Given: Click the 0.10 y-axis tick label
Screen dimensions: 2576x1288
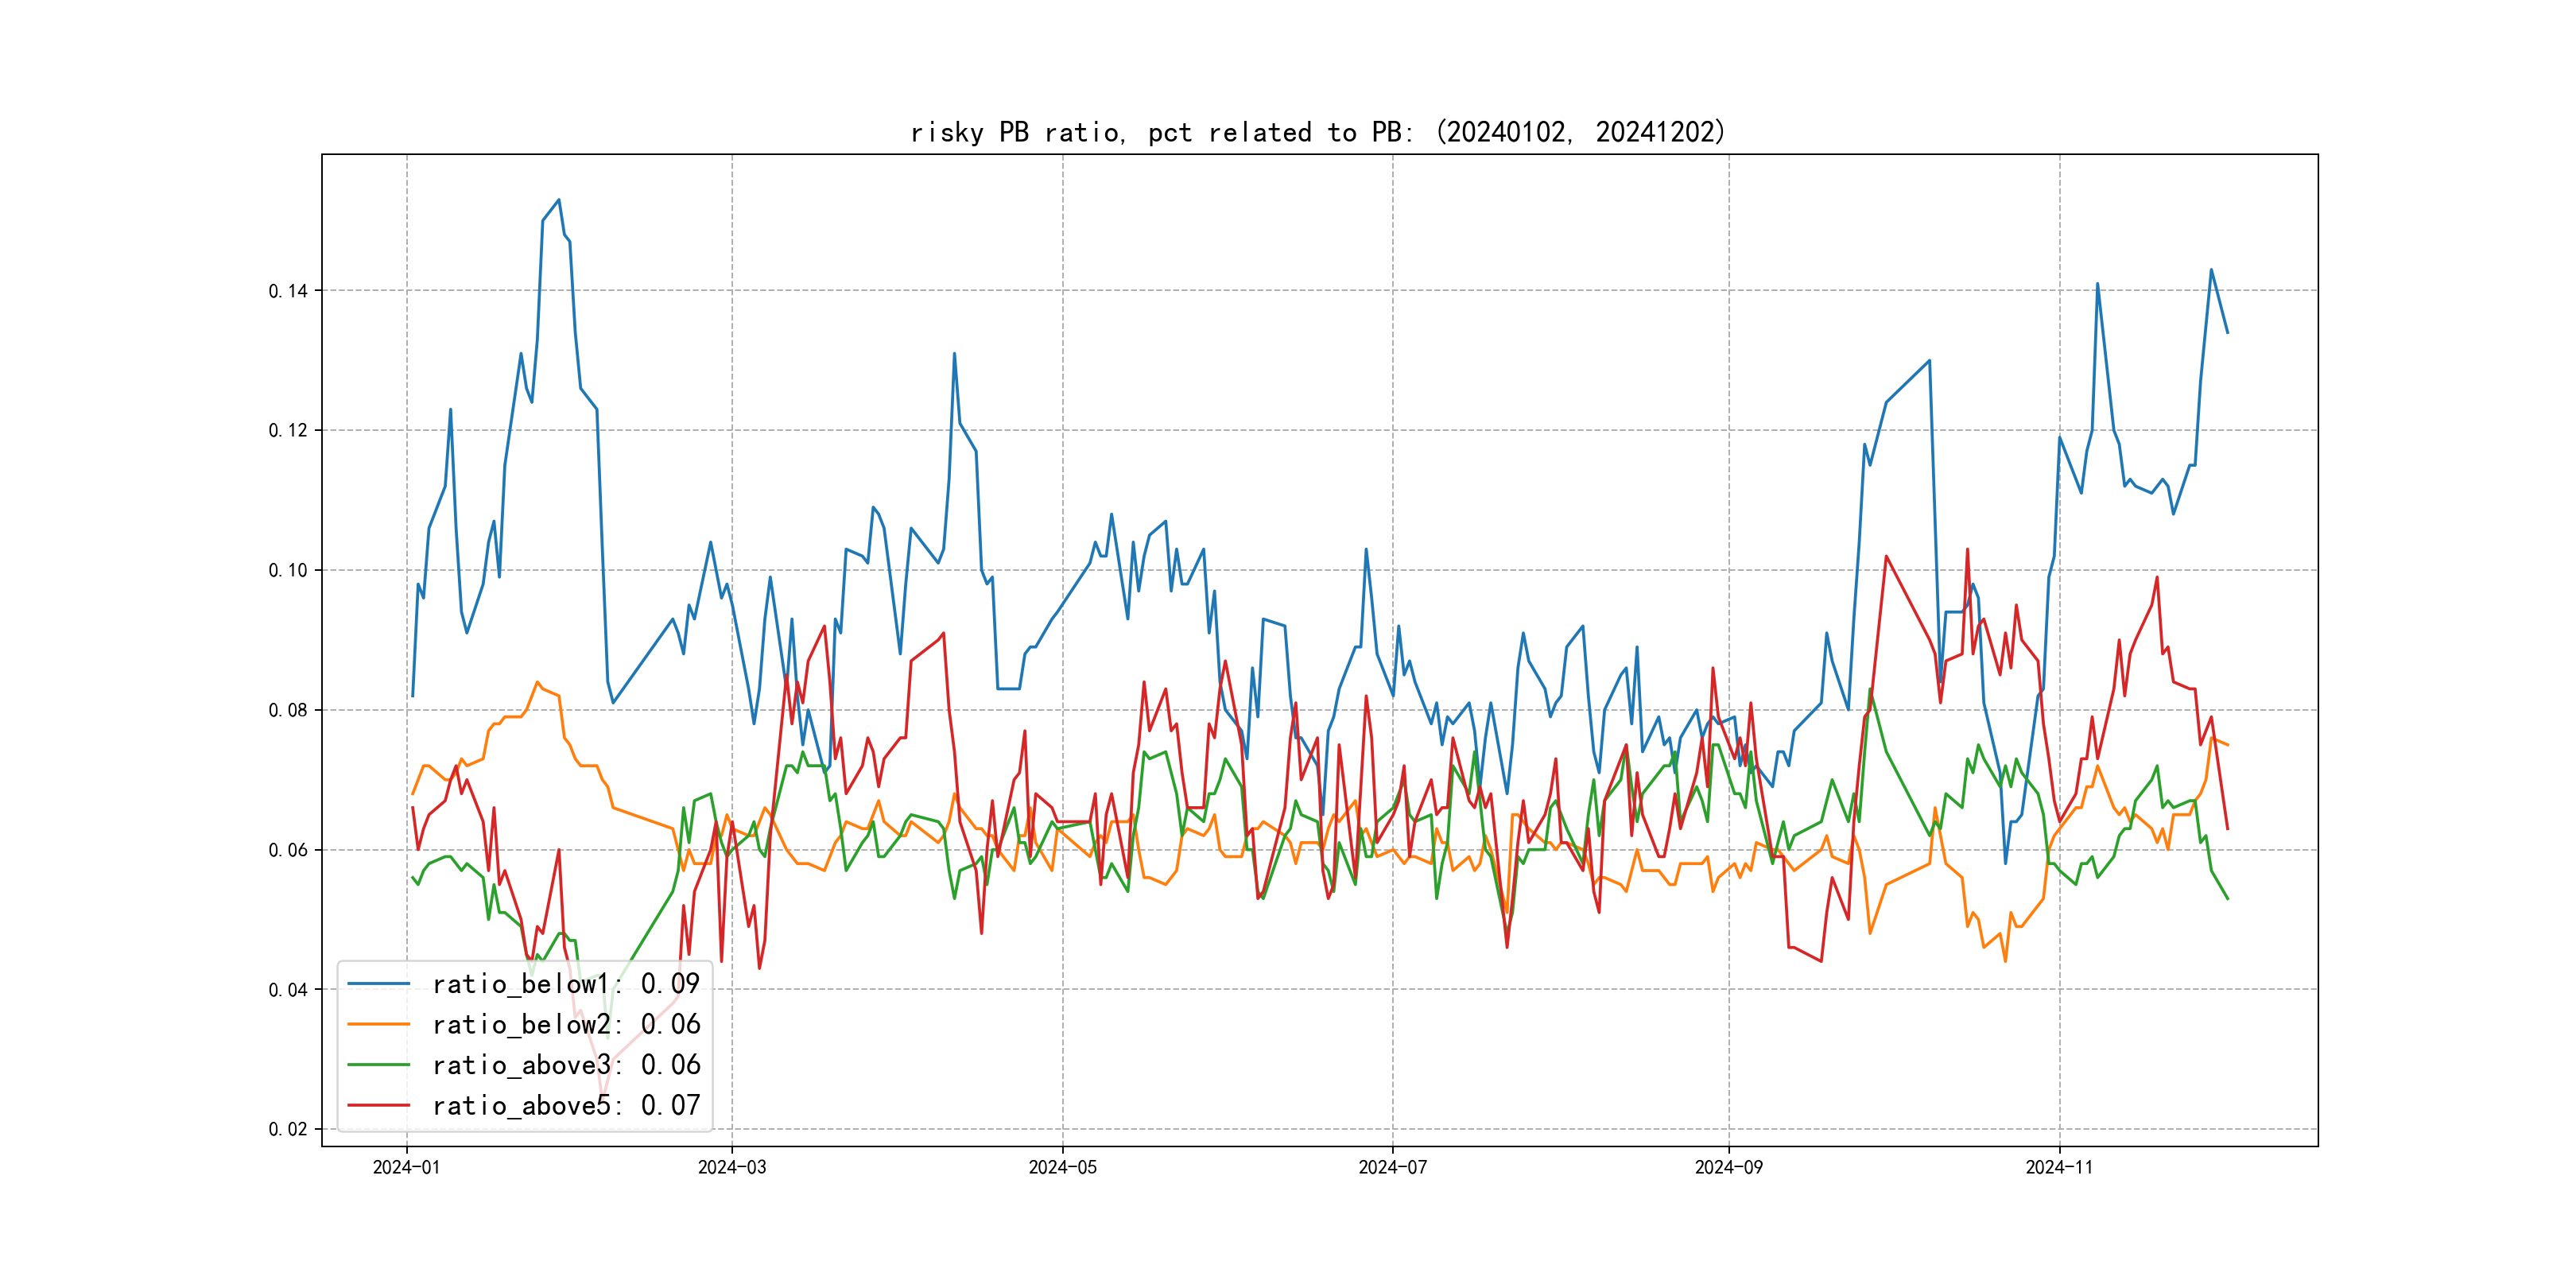Looking at the screenshot, I should [x=288, y=570].
